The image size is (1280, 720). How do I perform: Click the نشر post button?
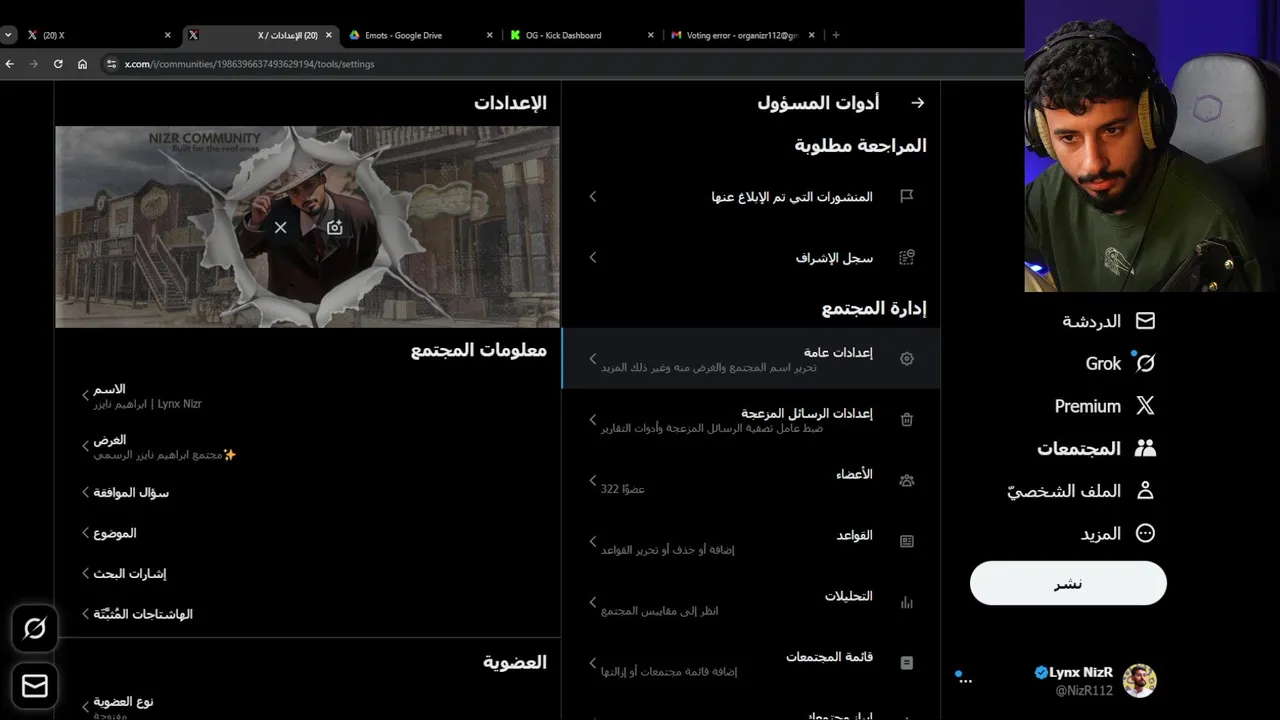tap(1068, 583)
